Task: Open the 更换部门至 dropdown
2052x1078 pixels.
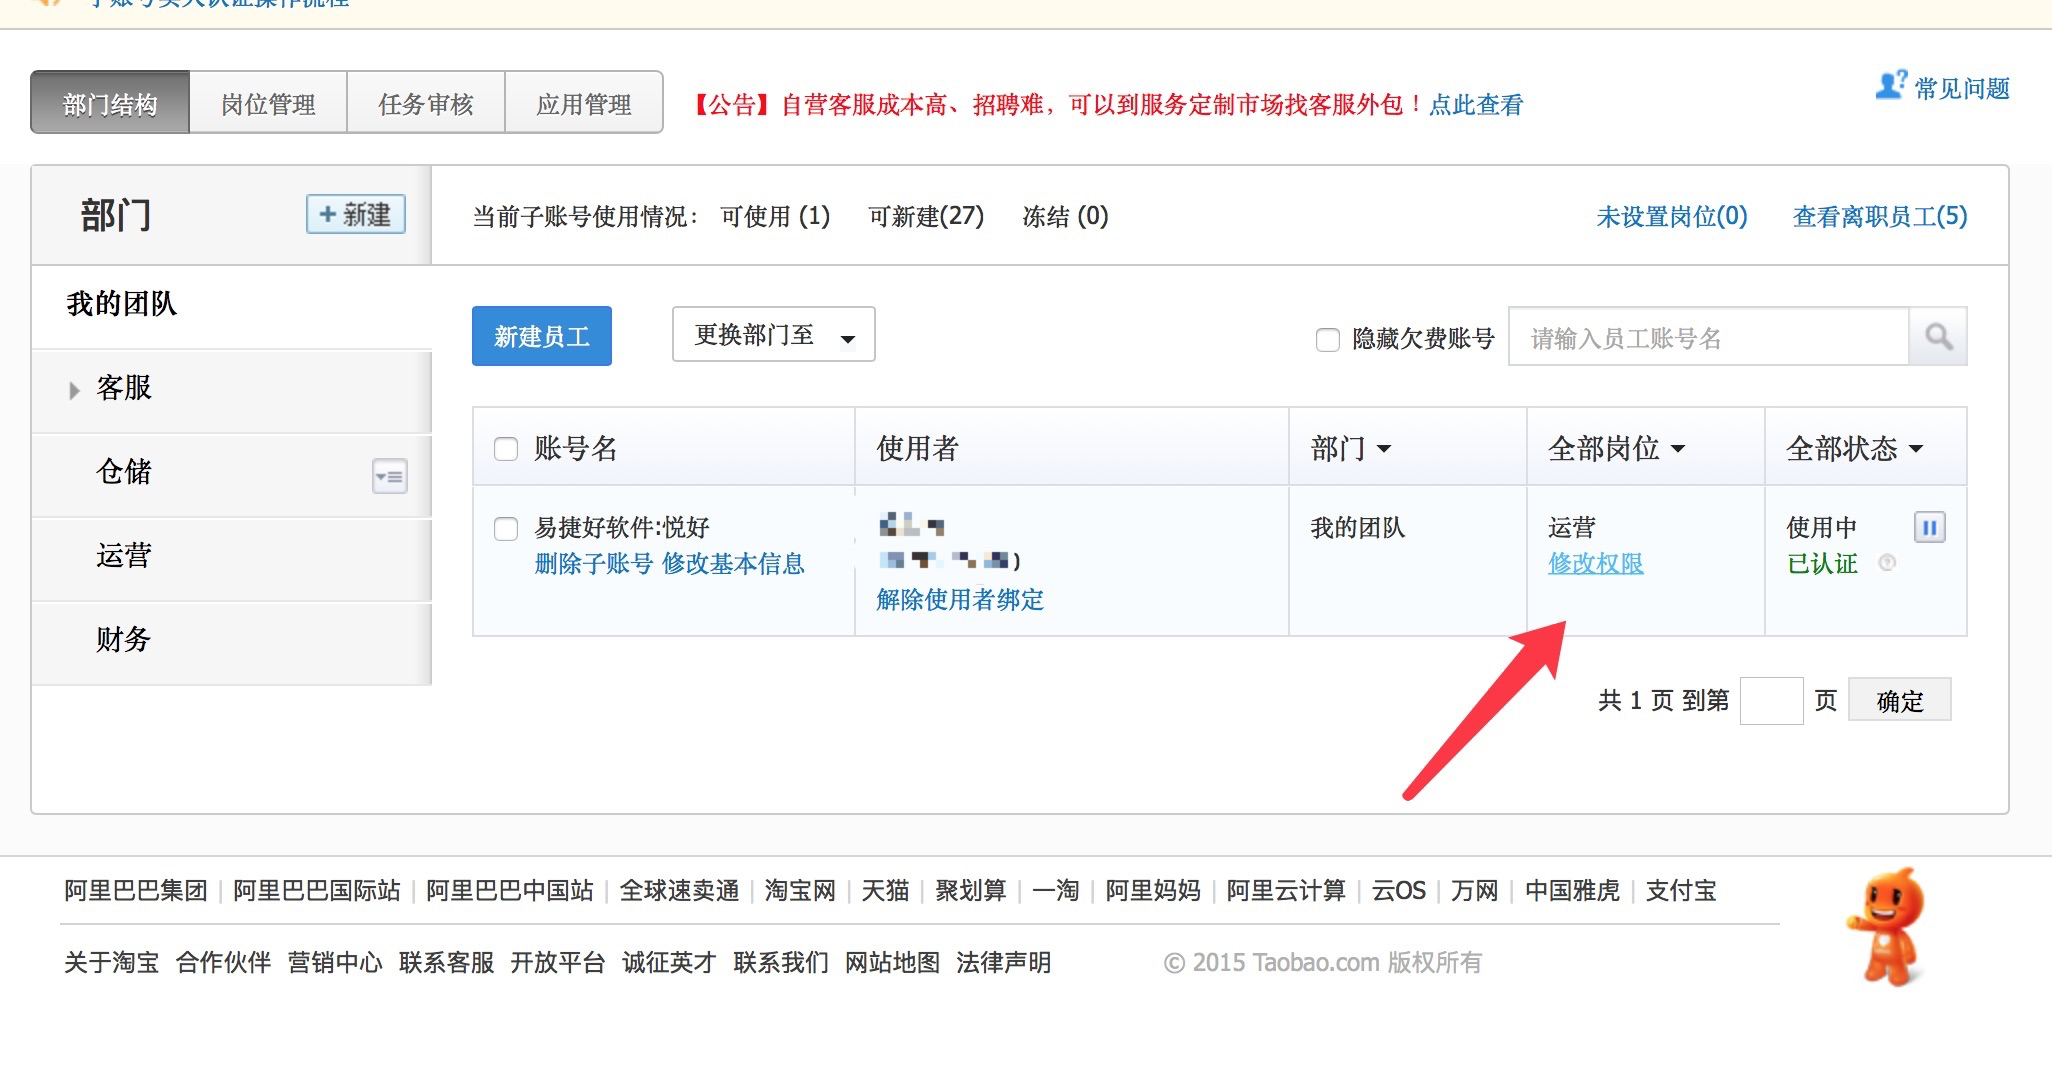Action: coord(773,335)
